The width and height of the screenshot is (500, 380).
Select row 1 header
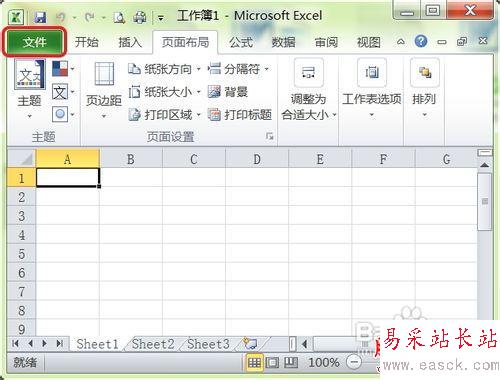click(x=21, y=178)
